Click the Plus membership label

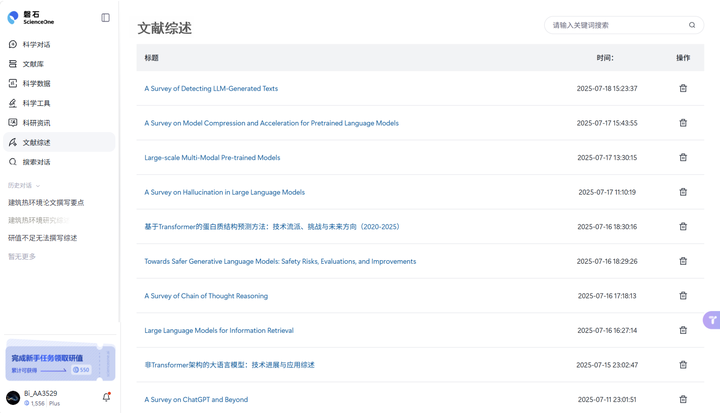click(x=54, y=403)
